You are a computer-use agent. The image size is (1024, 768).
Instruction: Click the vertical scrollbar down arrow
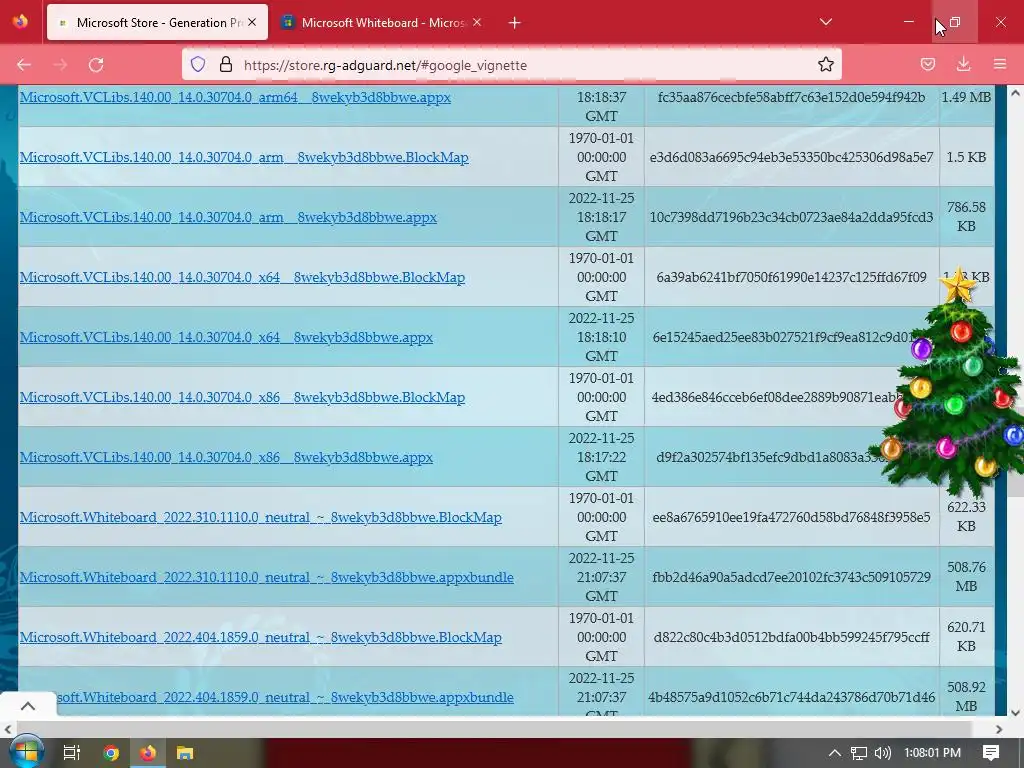coord(1016,712)
